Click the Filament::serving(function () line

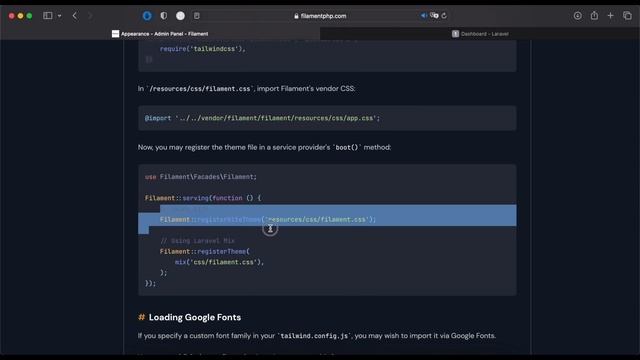pos(203,198)
